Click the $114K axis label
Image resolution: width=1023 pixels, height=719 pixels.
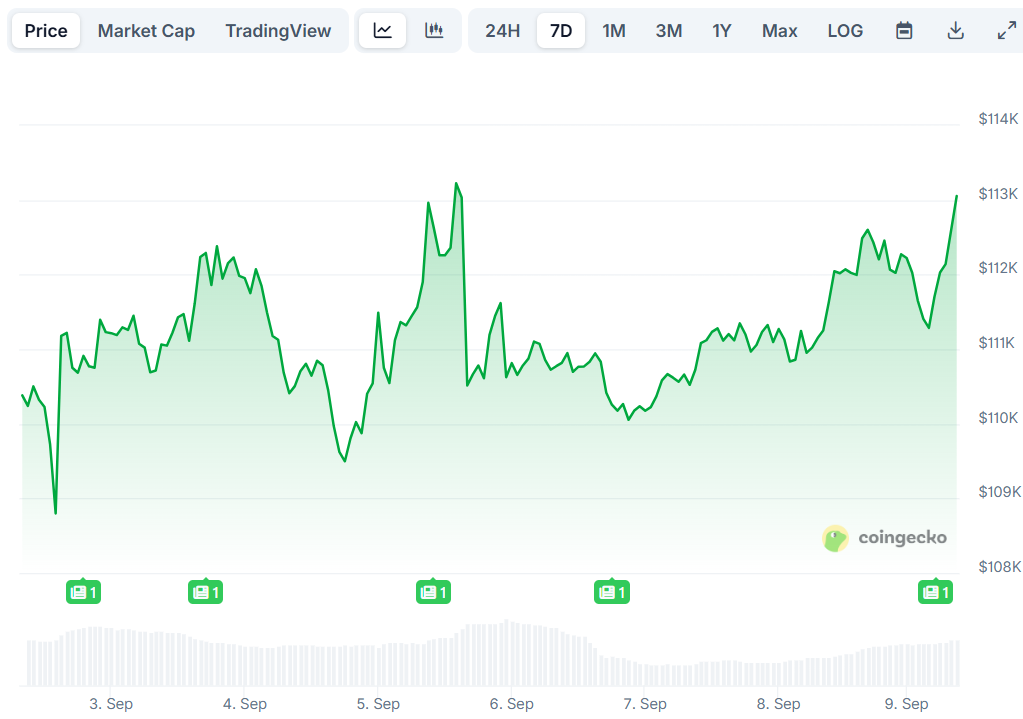998,119
